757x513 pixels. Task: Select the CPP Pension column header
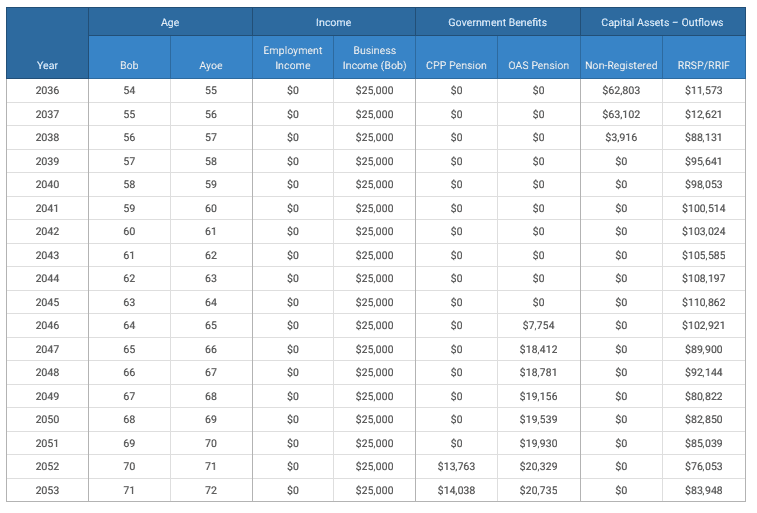tap(456, 66)
